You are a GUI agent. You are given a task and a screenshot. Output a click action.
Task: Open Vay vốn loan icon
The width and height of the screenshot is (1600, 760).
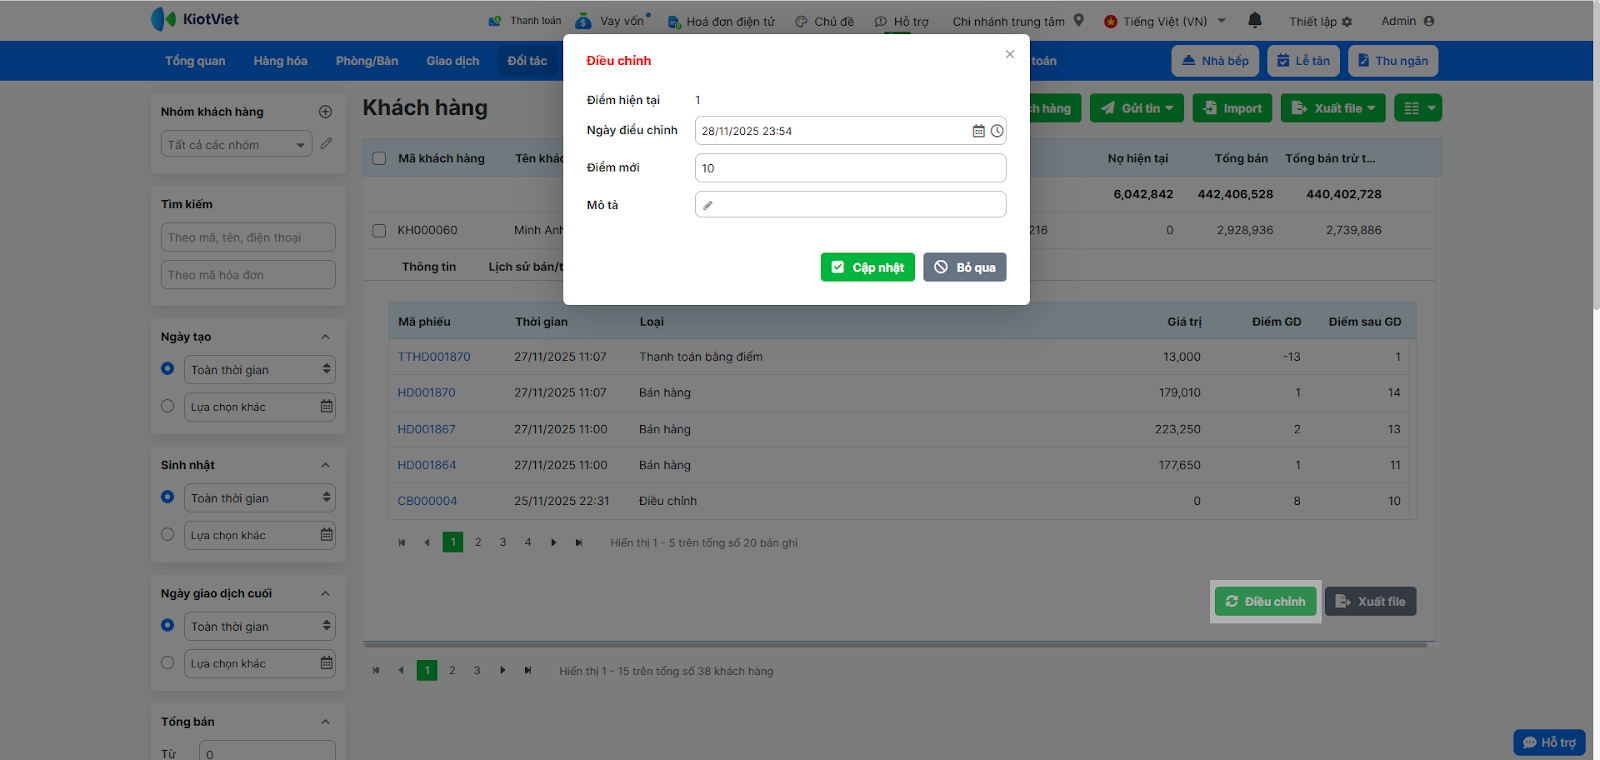[583, 20]
